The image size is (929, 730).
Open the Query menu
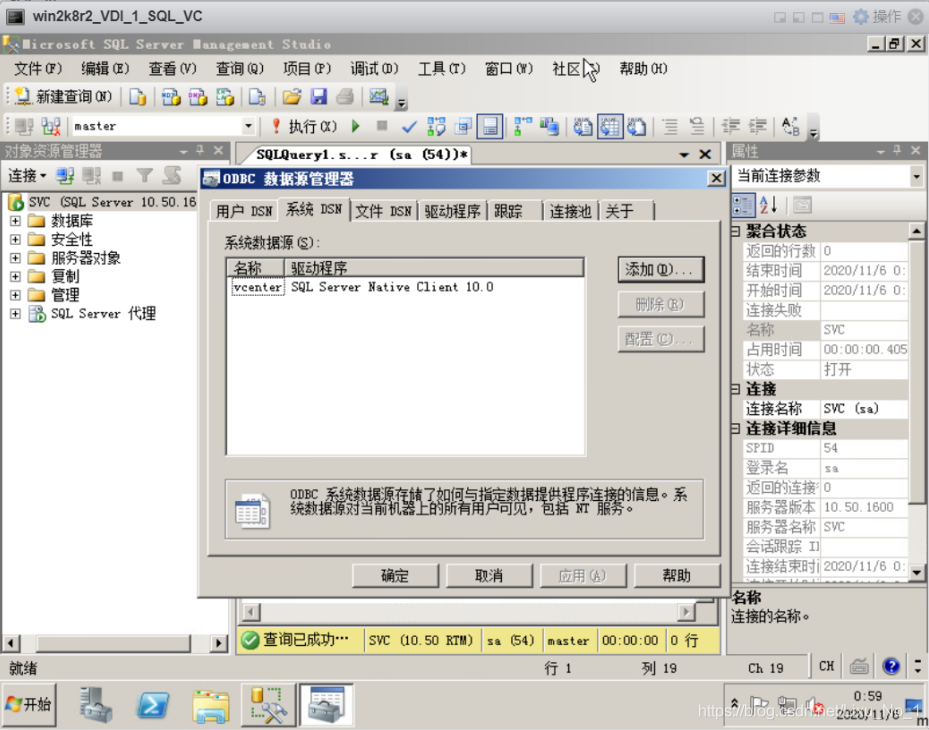(x=239, y=69)
